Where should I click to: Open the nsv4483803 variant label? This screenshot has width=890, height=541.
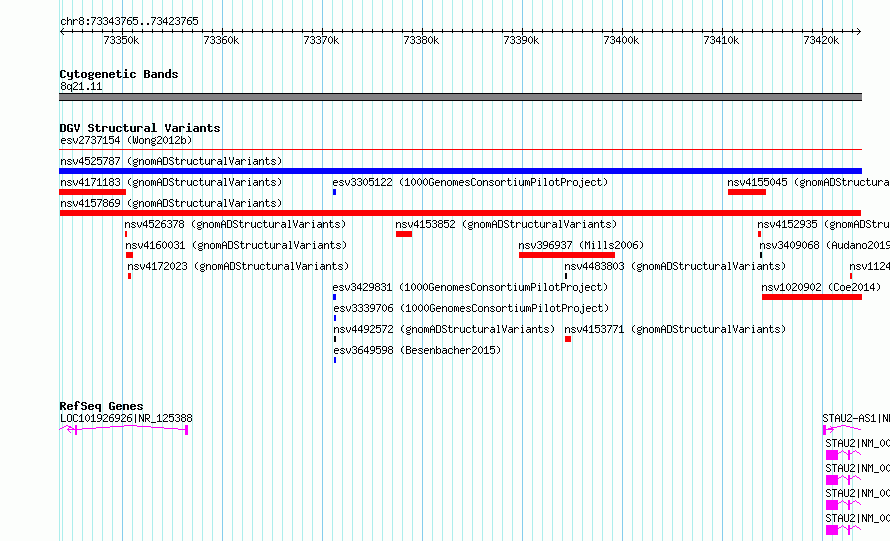(x=675, y=266)
